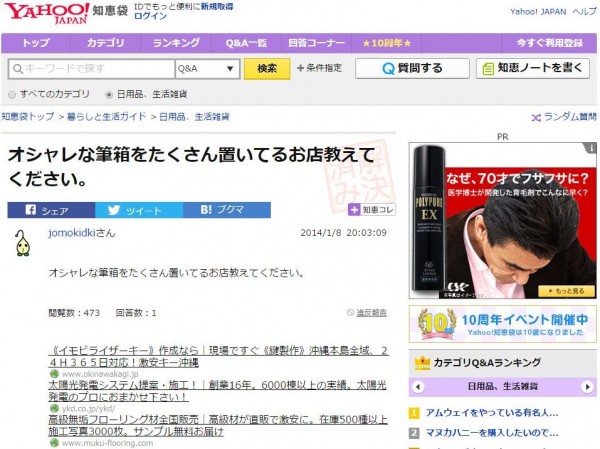Expand the 条件指定 search options

319,69
